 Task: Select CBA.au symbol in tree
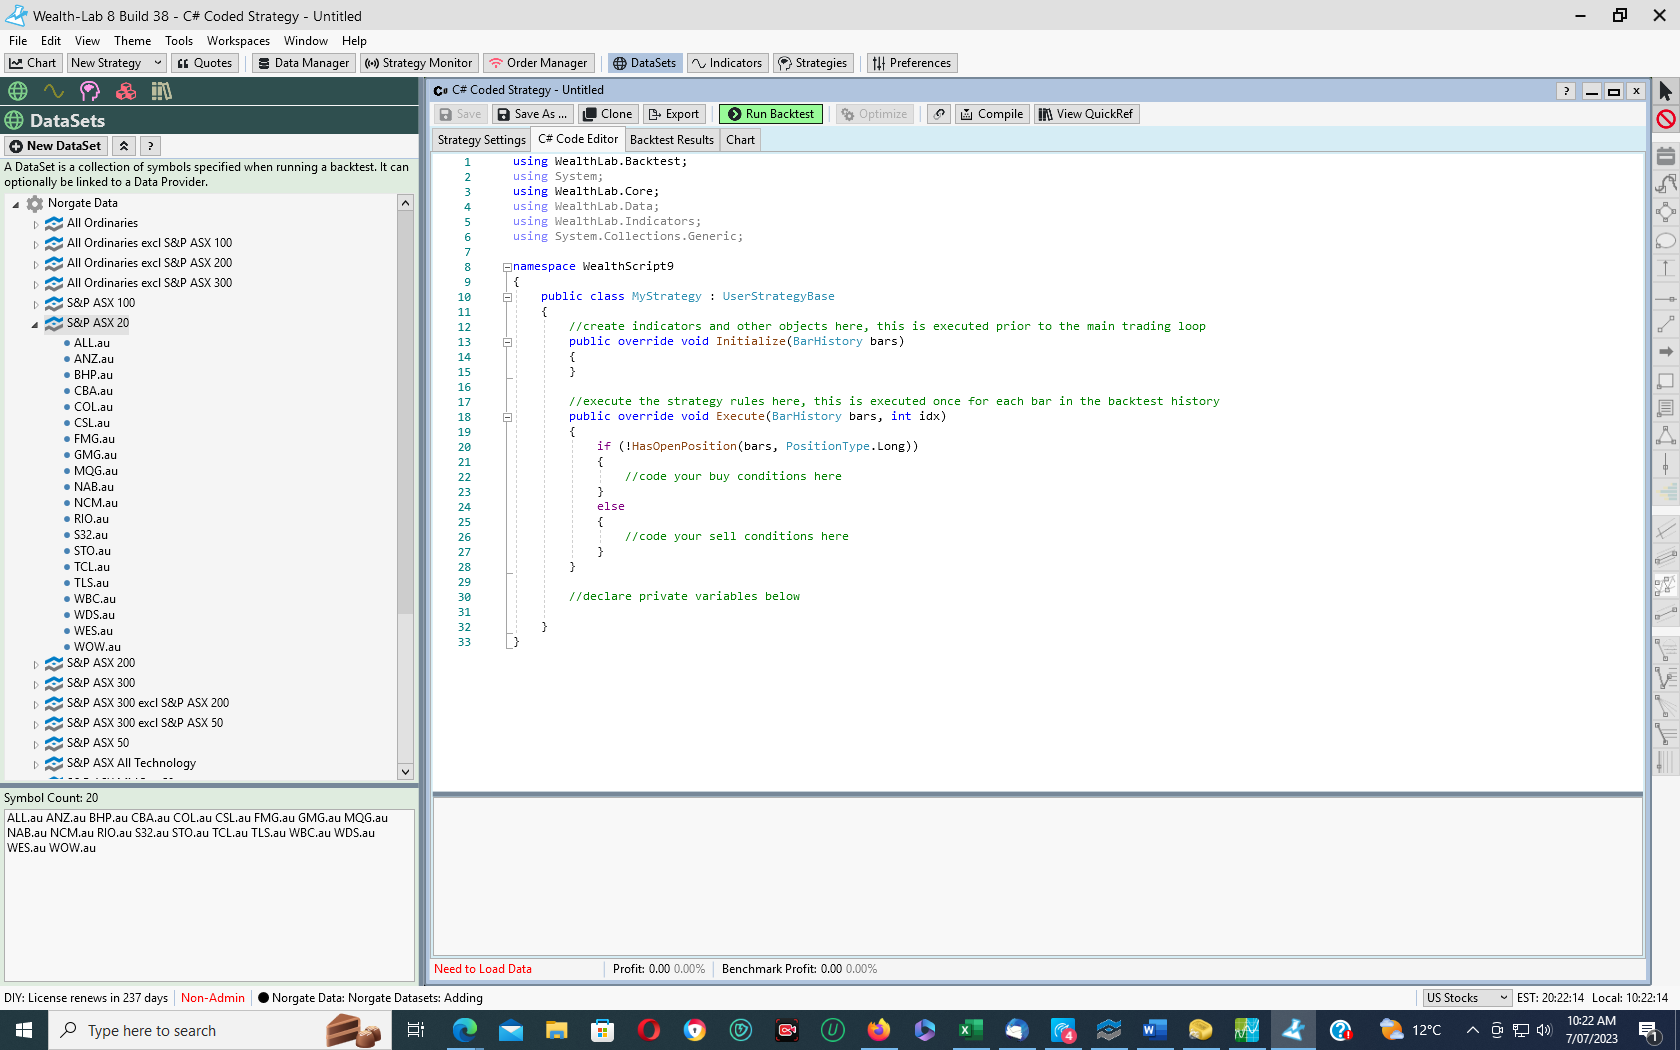93,391
